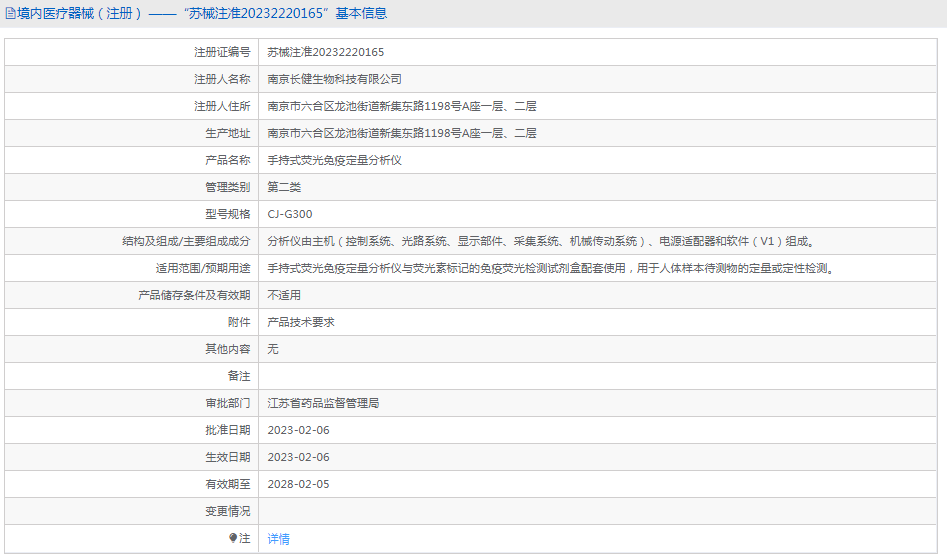
Task: Select the product name 手持式荧光免疫定量分析仪
Action: tap(335, 160)
